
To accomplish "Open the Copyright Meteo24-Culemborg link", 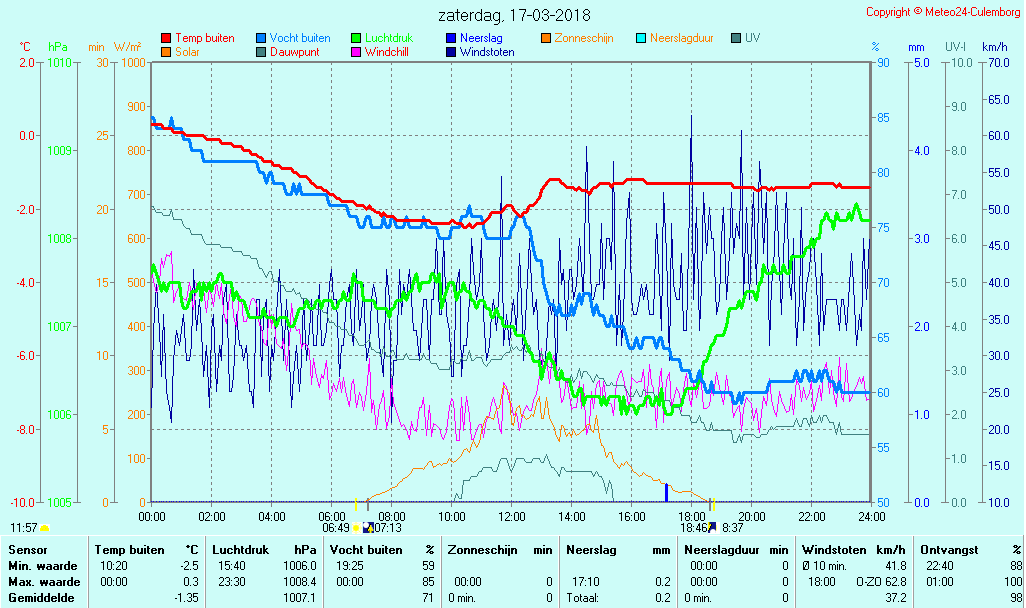I will pyautogui.click(x=943, y=12).
